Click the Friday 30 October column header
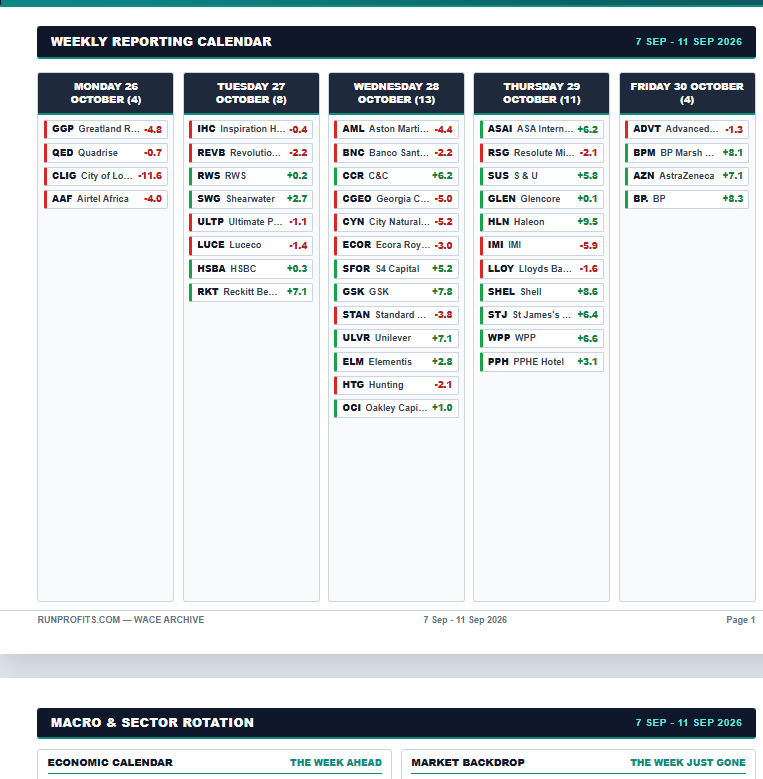This screenshot has height=779, width=763. (x=687, y=93)
